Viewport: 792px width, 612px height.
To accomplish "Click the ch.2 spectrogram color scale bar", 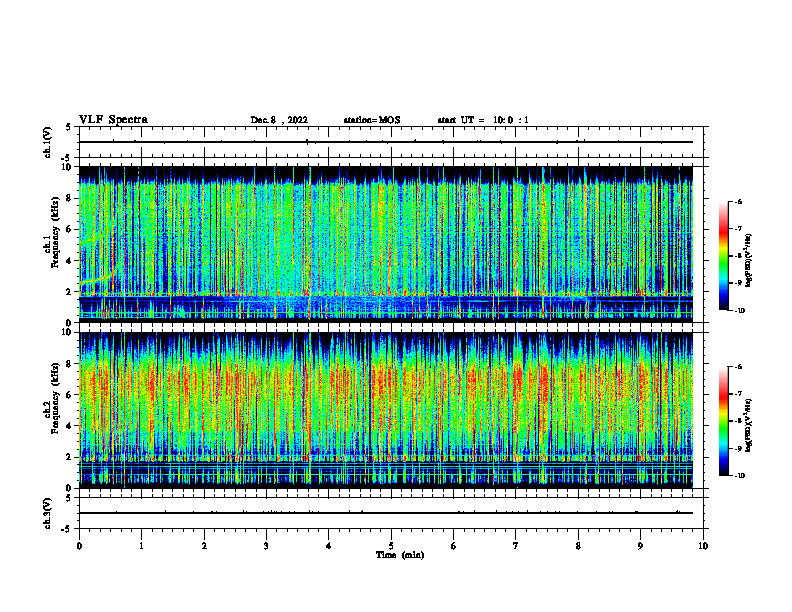I will [x=723, y=421].
